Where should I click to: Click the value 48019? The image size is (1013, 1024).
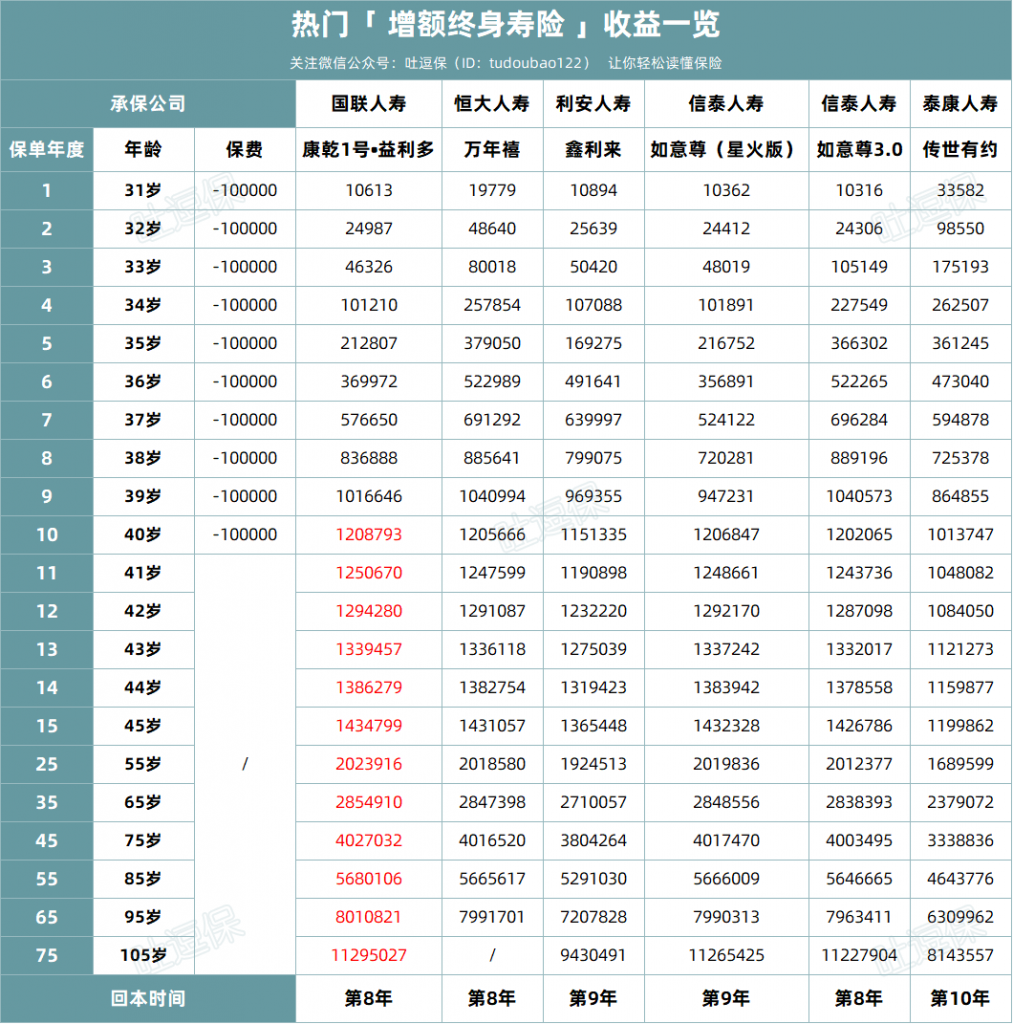tap(726, 266)
